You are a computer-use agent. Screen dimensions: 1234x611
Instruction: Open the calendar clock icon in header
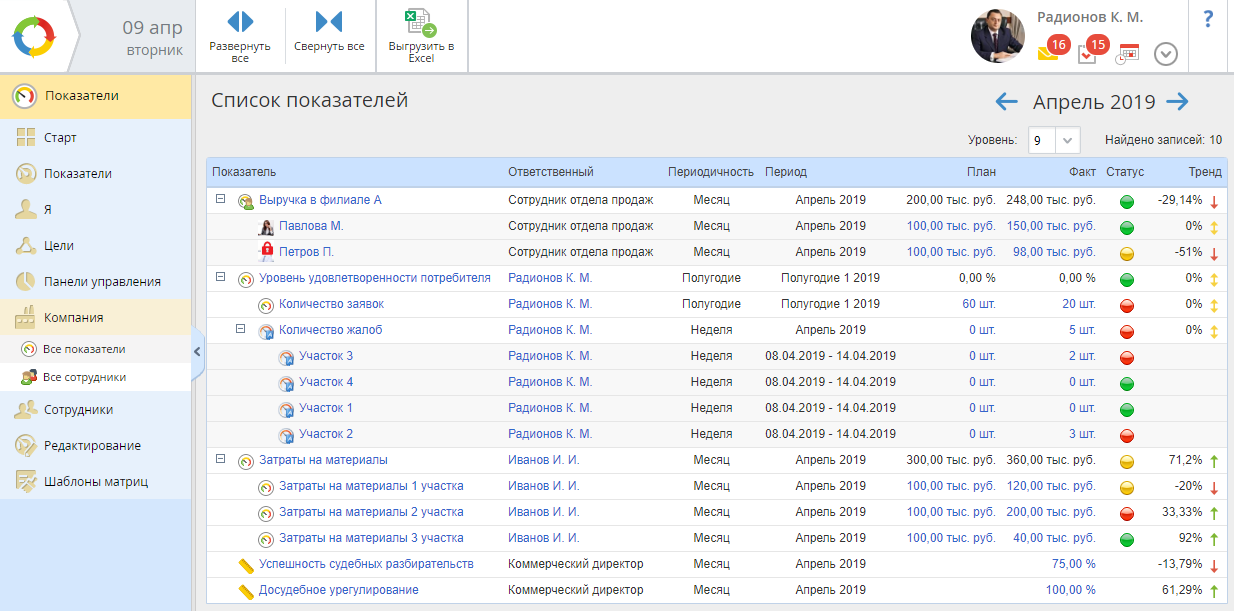(1127, 54)
